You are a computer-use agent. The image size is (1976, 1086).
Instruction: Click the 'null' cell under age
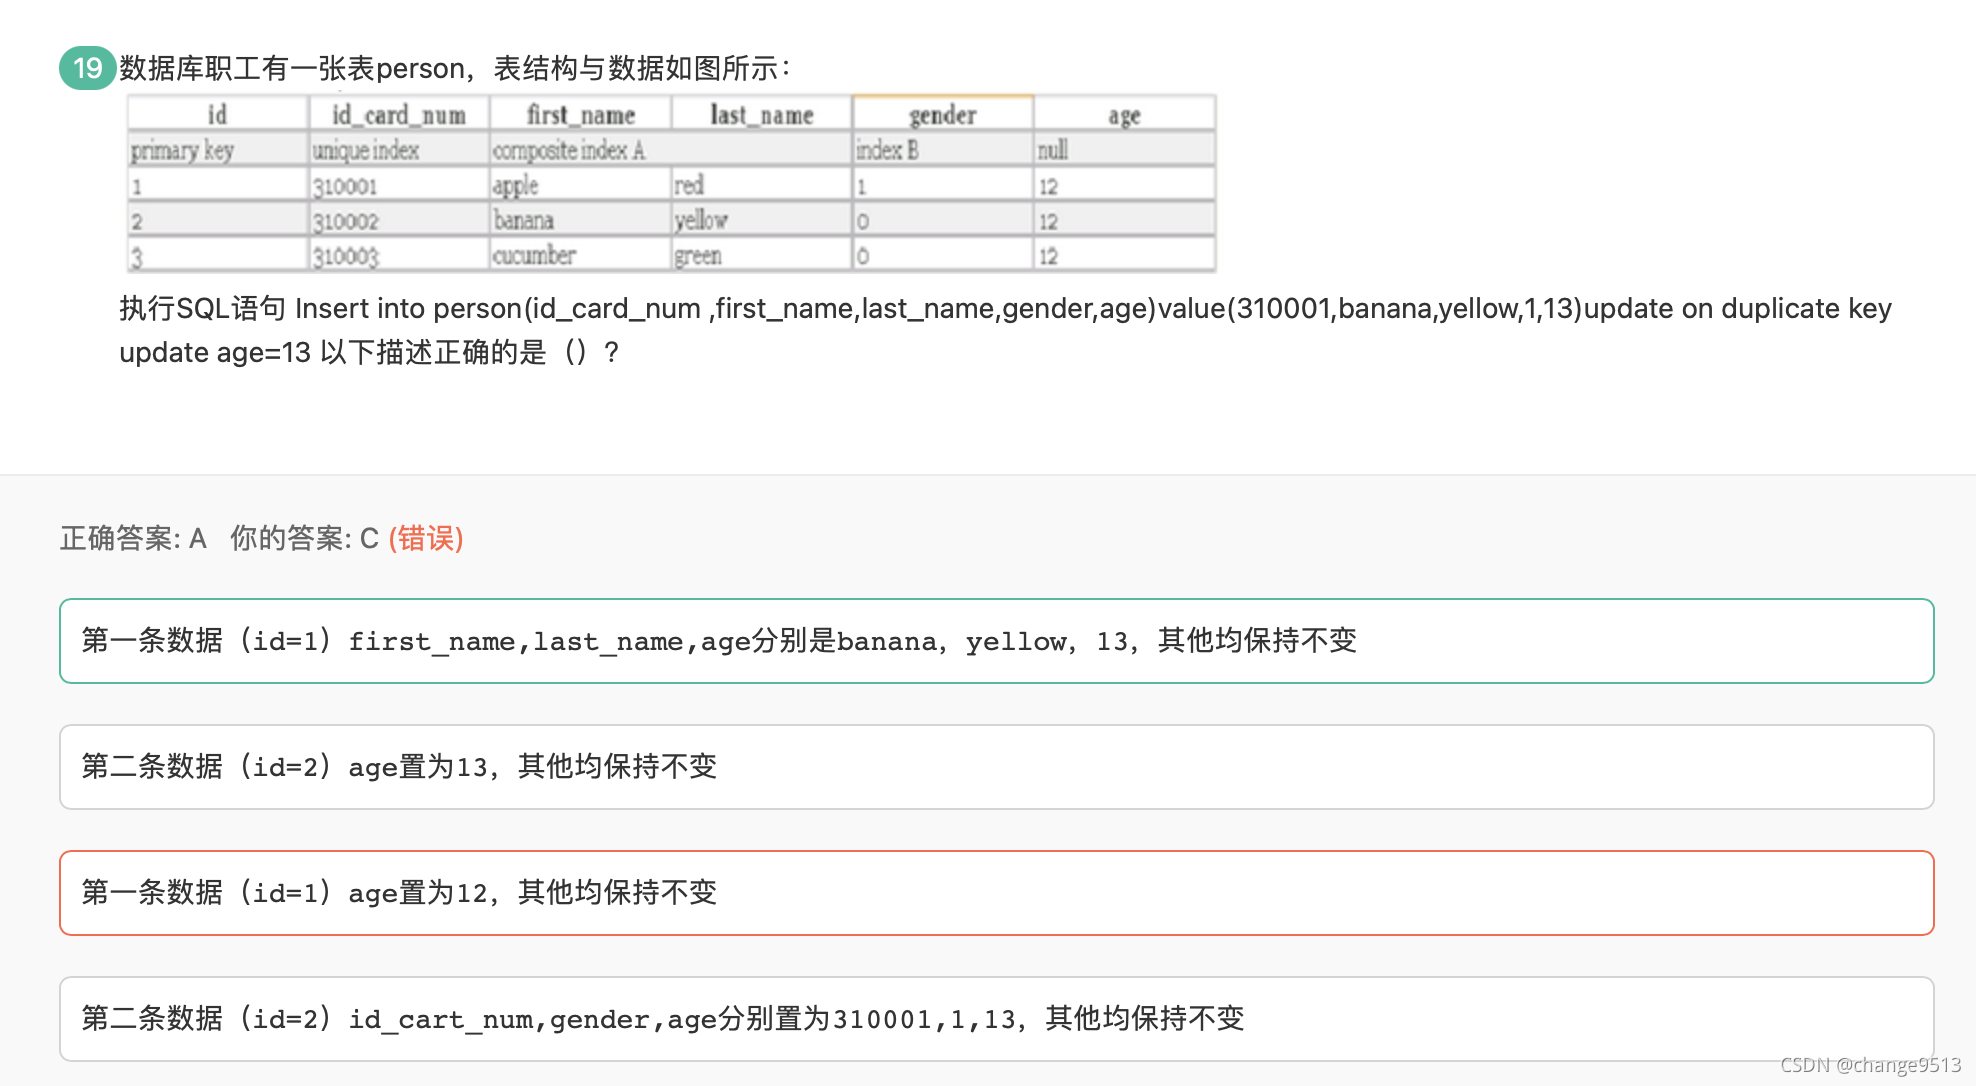[x=1124, y=150]
